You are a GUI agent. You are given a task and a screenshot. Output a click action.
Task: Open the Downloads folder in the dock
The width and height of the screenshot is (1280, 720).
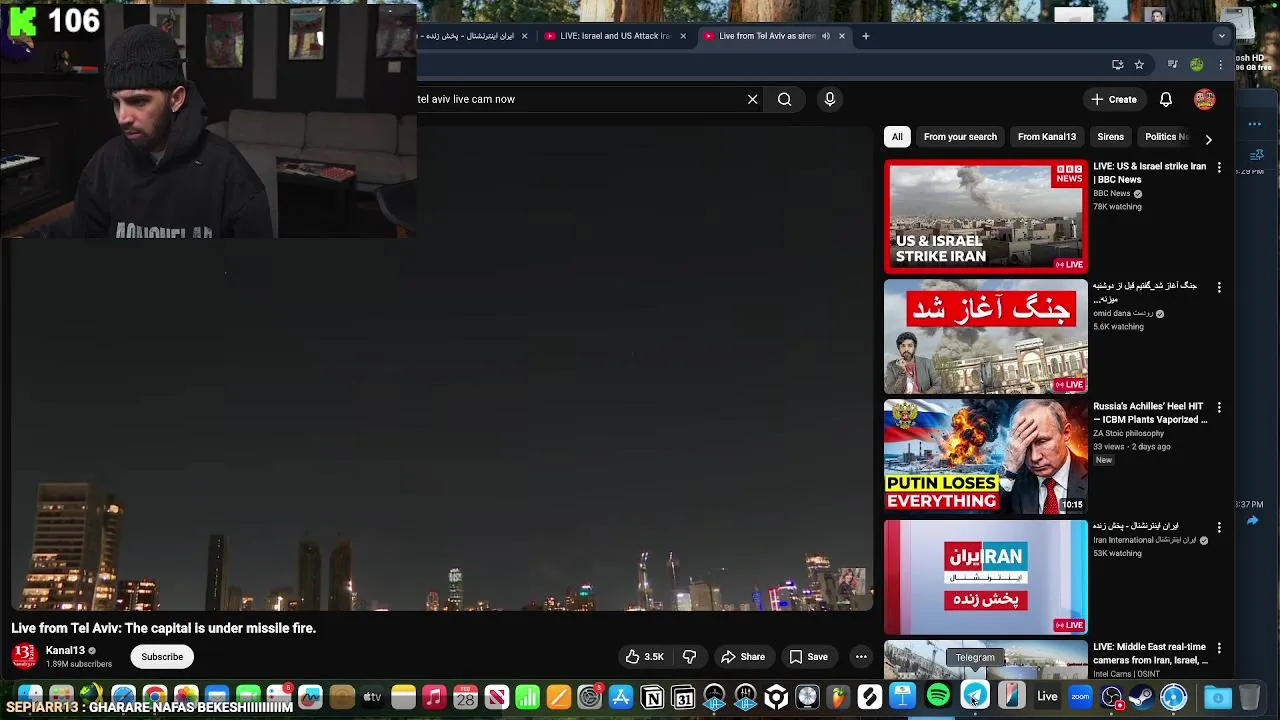1217,697
